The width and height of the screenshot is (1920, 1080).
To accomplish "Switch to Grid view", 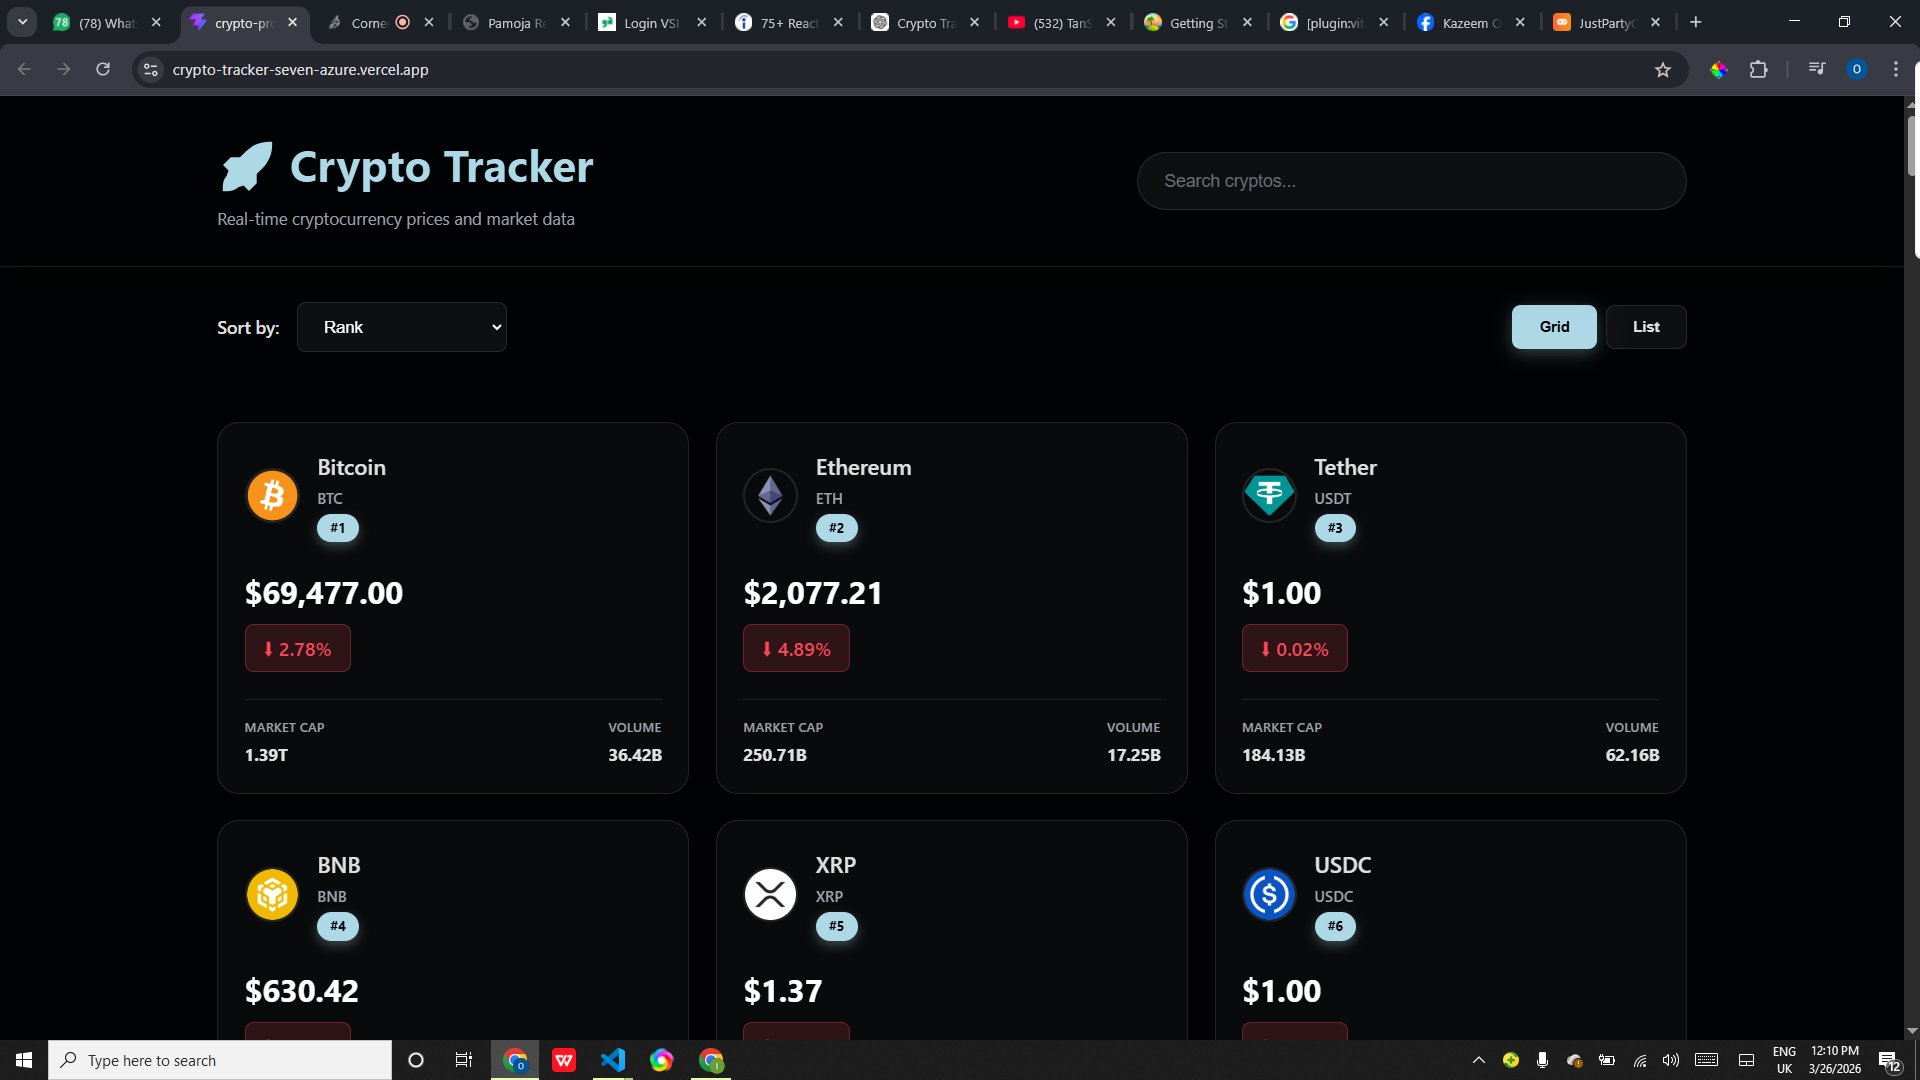I will tap(1553, 327).
